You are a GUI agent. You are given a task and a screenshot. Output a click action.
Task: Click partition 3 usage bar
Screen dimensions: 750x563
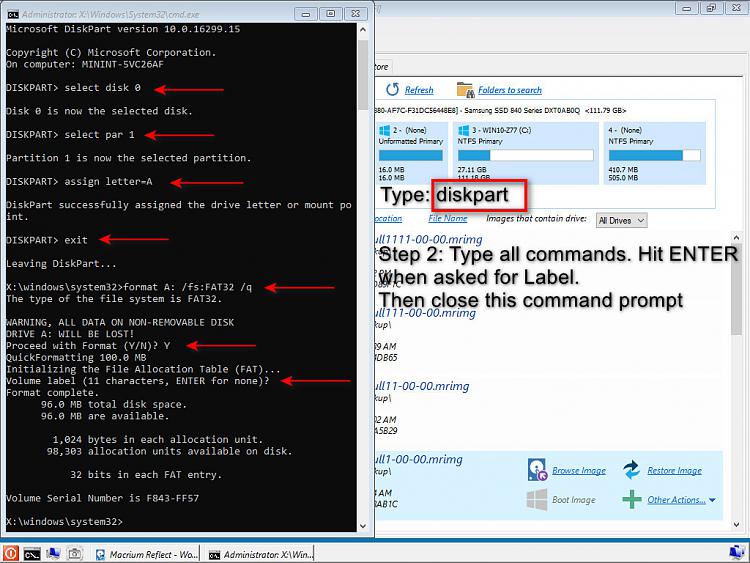point(526,155)
